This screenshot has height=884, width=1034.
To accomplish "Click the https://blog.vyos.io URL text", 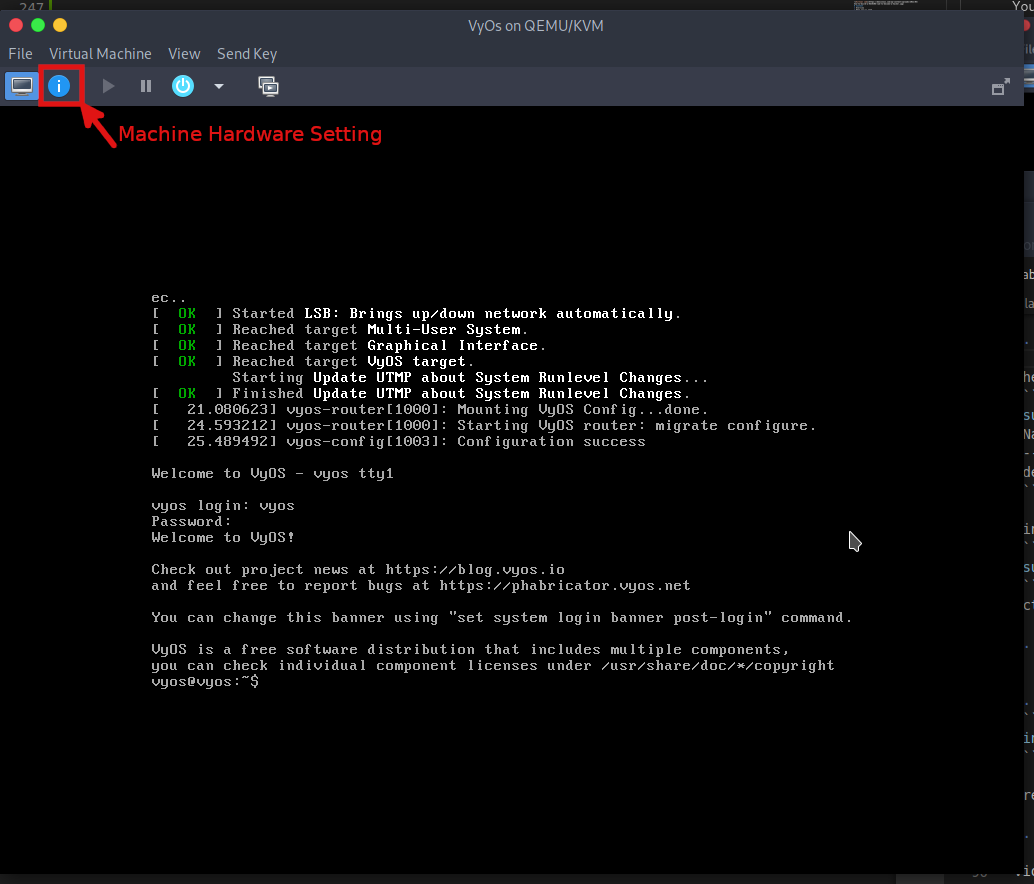I will coord(475,570).
